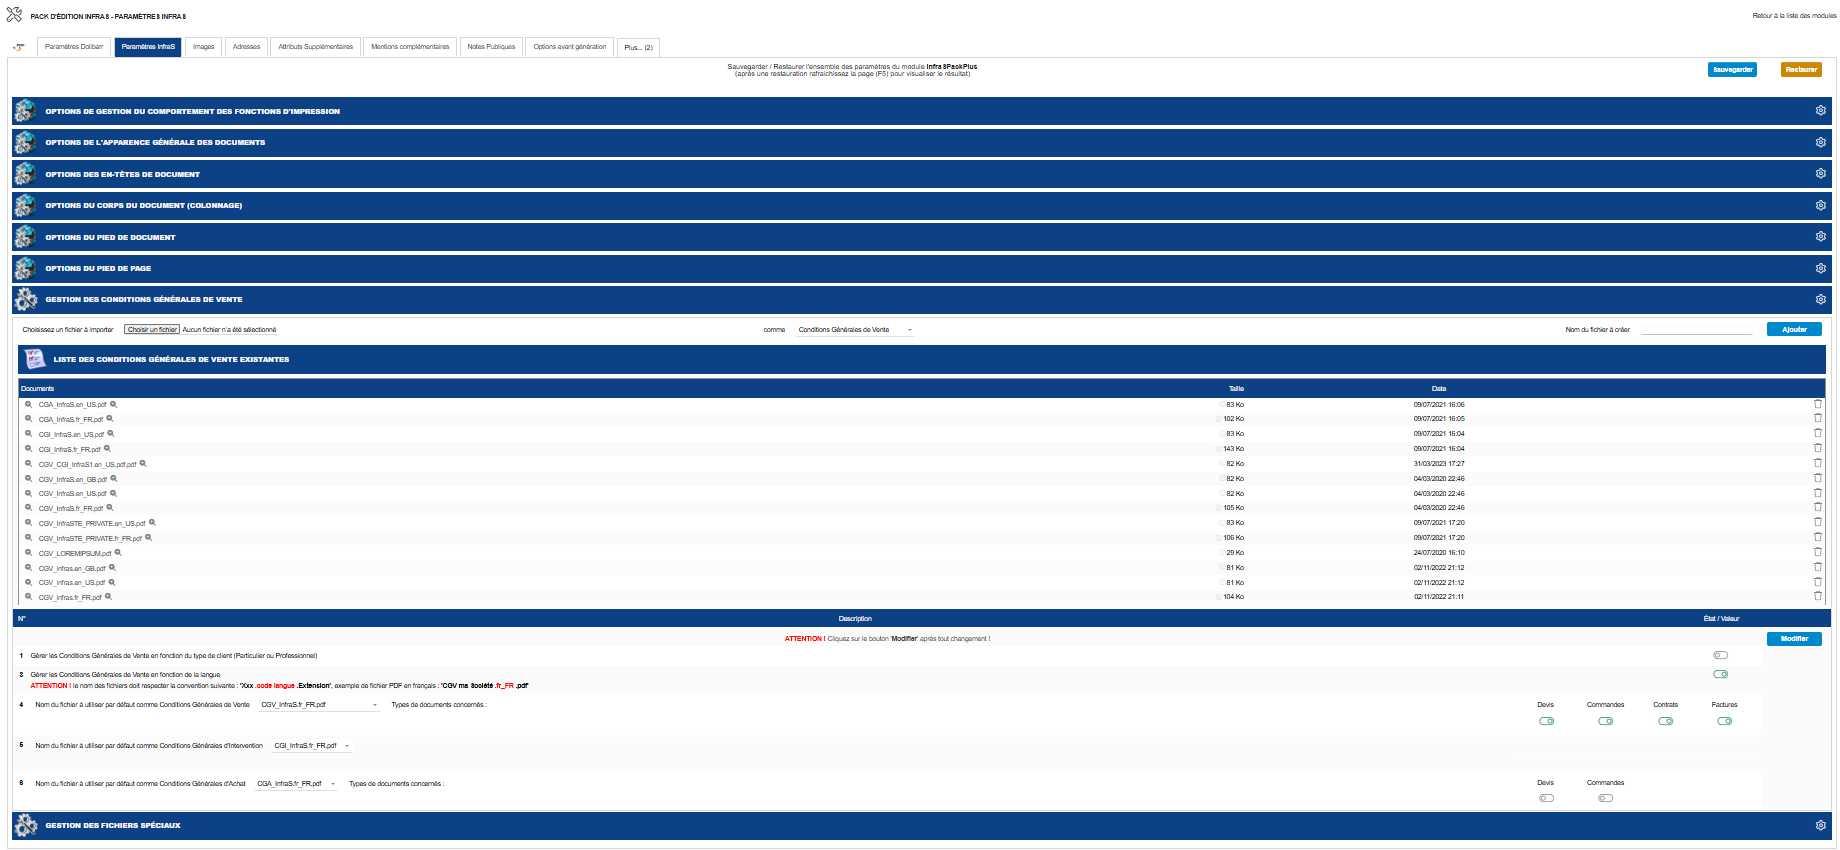Viewport: 1840px width, 850px height.
Task: Delete CGA_InfraS.en_US.pdf with its trash icon
Action: pyautogui.click(x=1818, y=404)
